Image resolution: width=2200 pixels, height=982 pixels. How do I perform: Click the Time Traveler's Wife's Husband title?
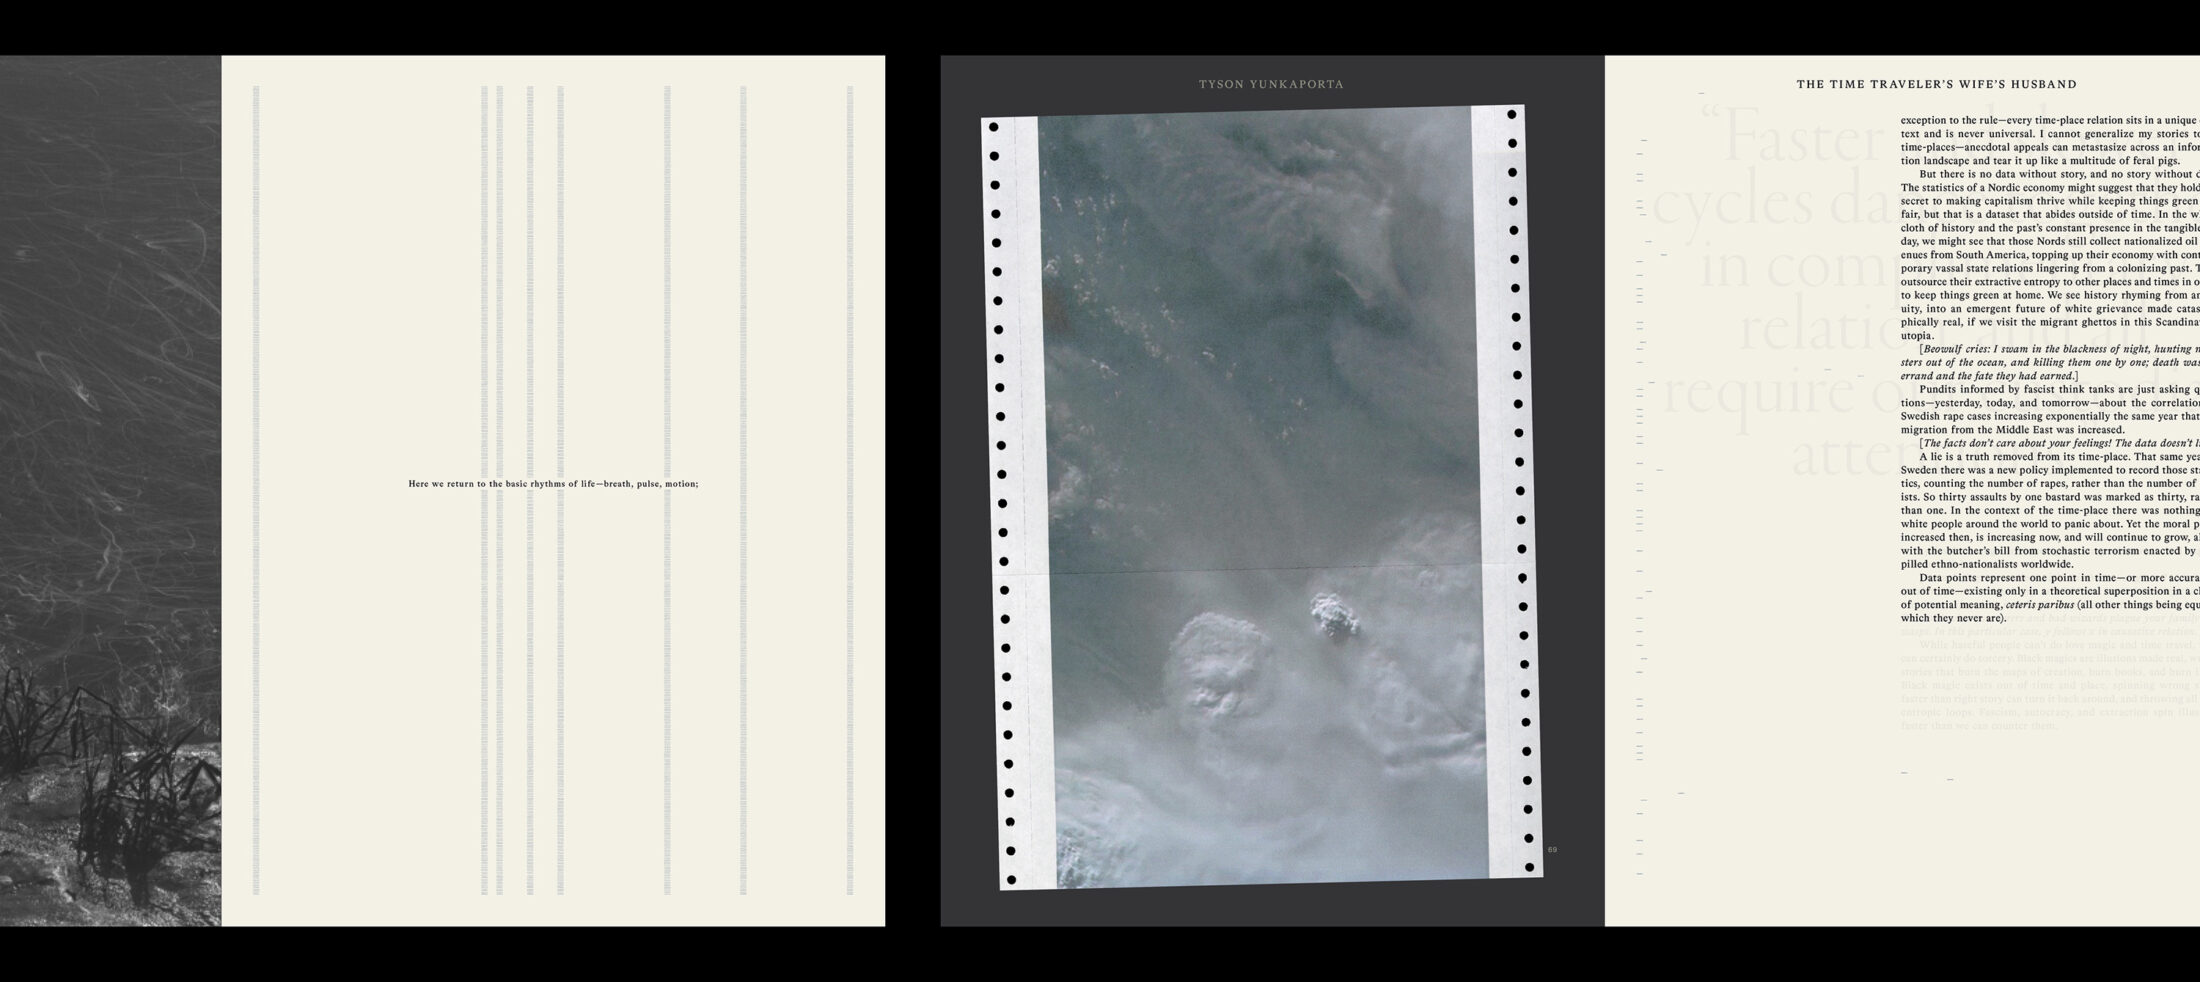click(x=1936, y=85)
